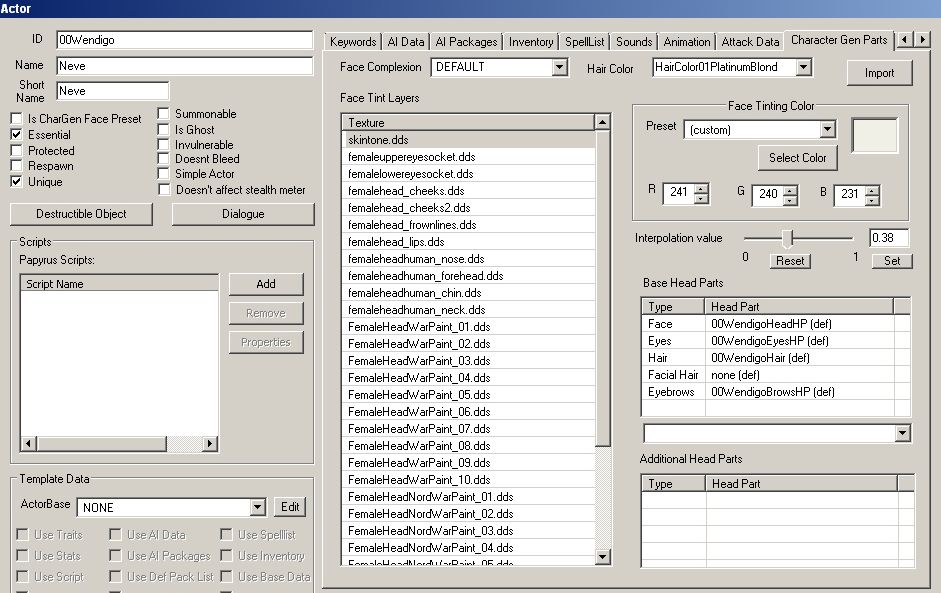Expand the Hair Color dropdown
The width and height of the screenshot is (941, 593).
[x=802, y=68]
